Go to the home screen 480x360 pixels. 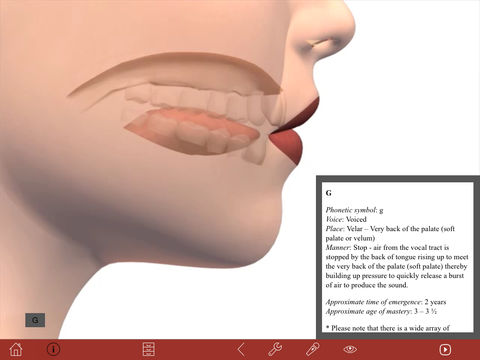pos(16,349)
